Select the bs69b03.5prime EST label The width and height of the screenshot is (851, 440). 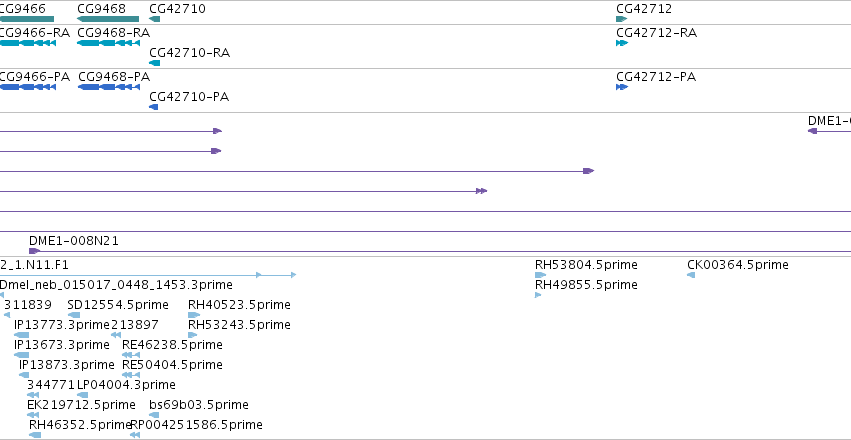click(x=199, y=405)
